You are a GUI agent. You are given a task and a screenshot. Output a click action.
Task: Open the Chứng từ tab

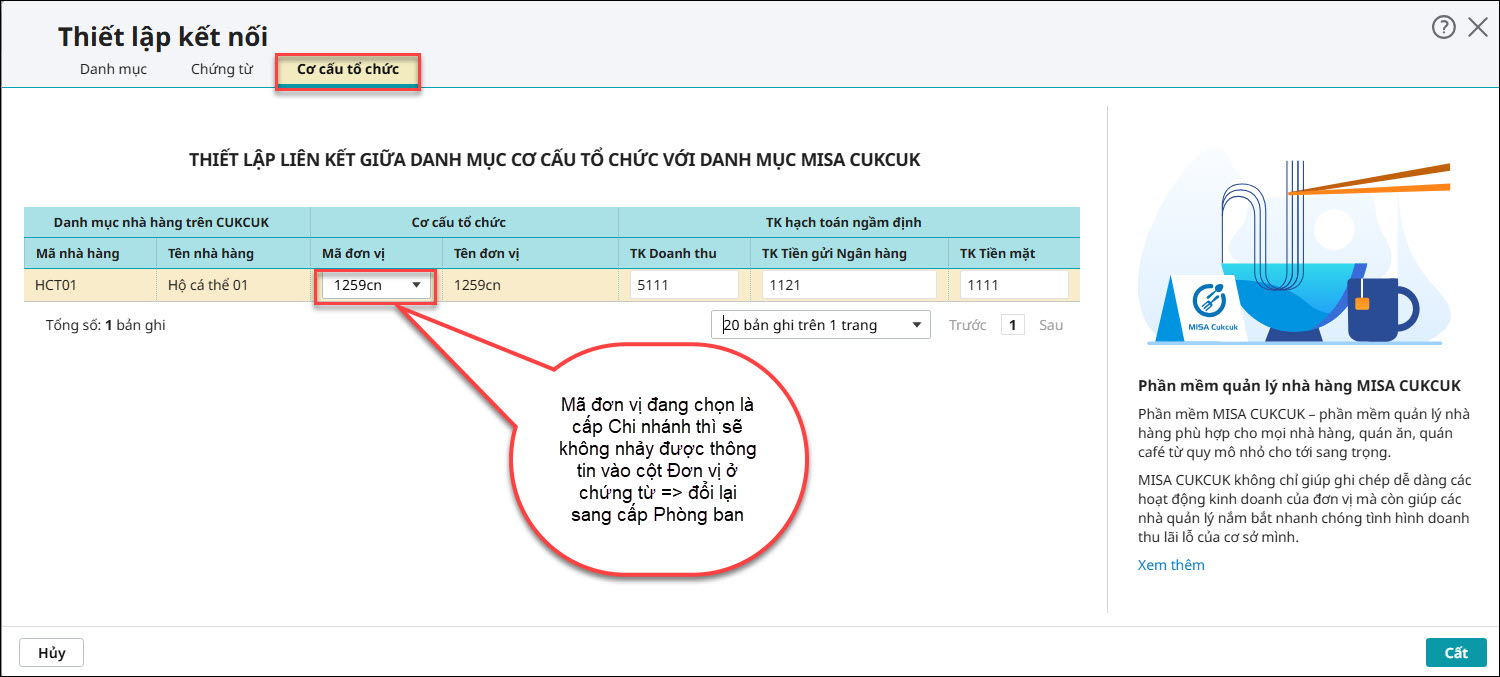point(221,70)
